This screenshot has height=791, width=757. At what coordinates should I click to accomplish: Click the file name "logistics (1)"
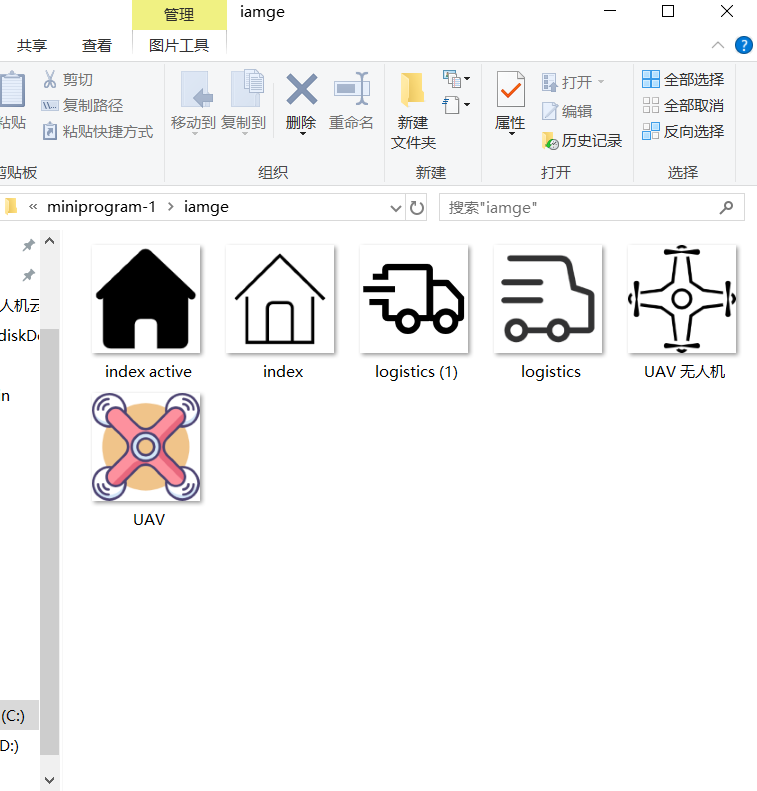(416, 372)
